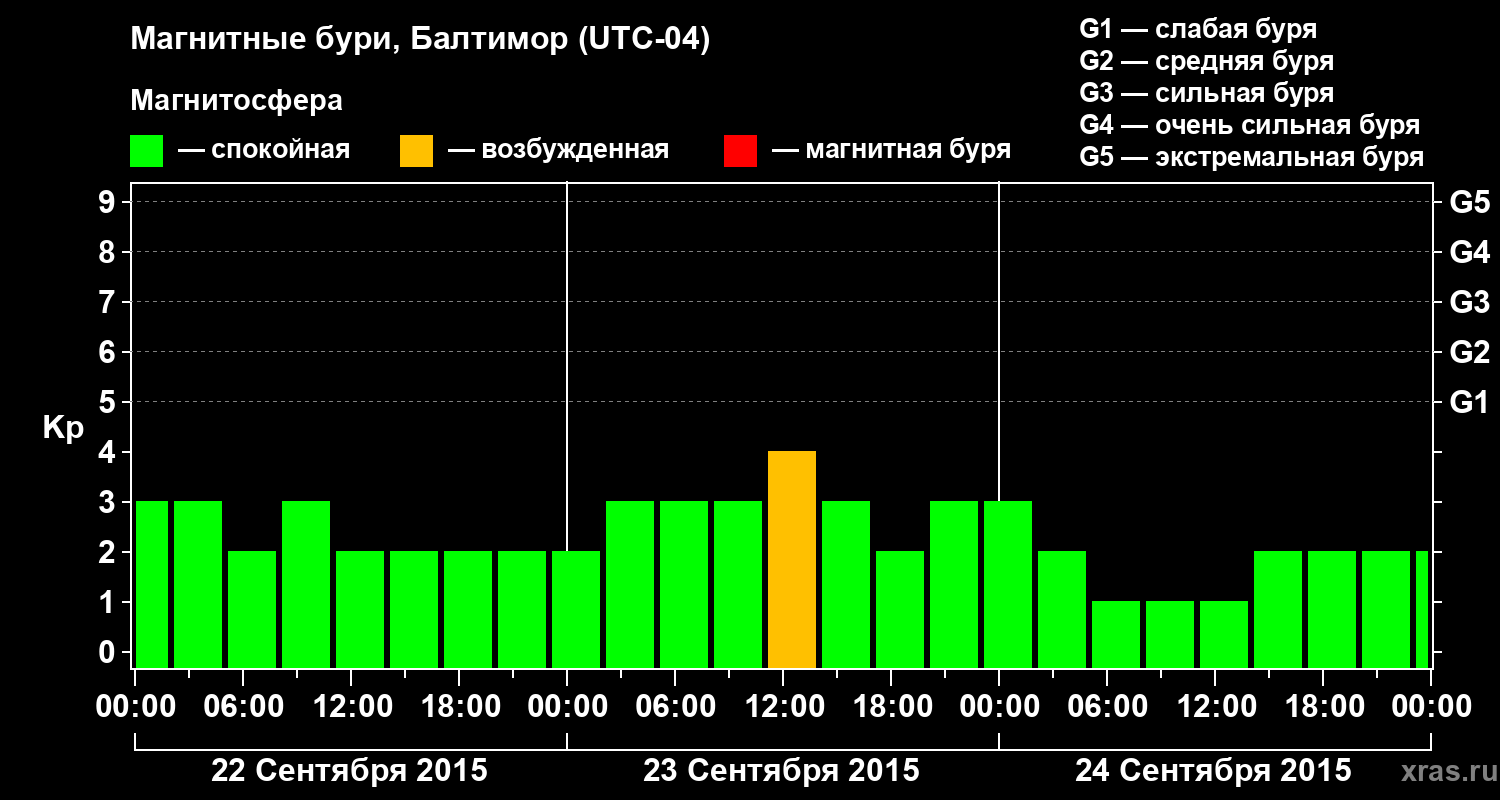Click the '— спокойная' legend label
This screenshot has height=800, width=1500.
tap(264, 151)
